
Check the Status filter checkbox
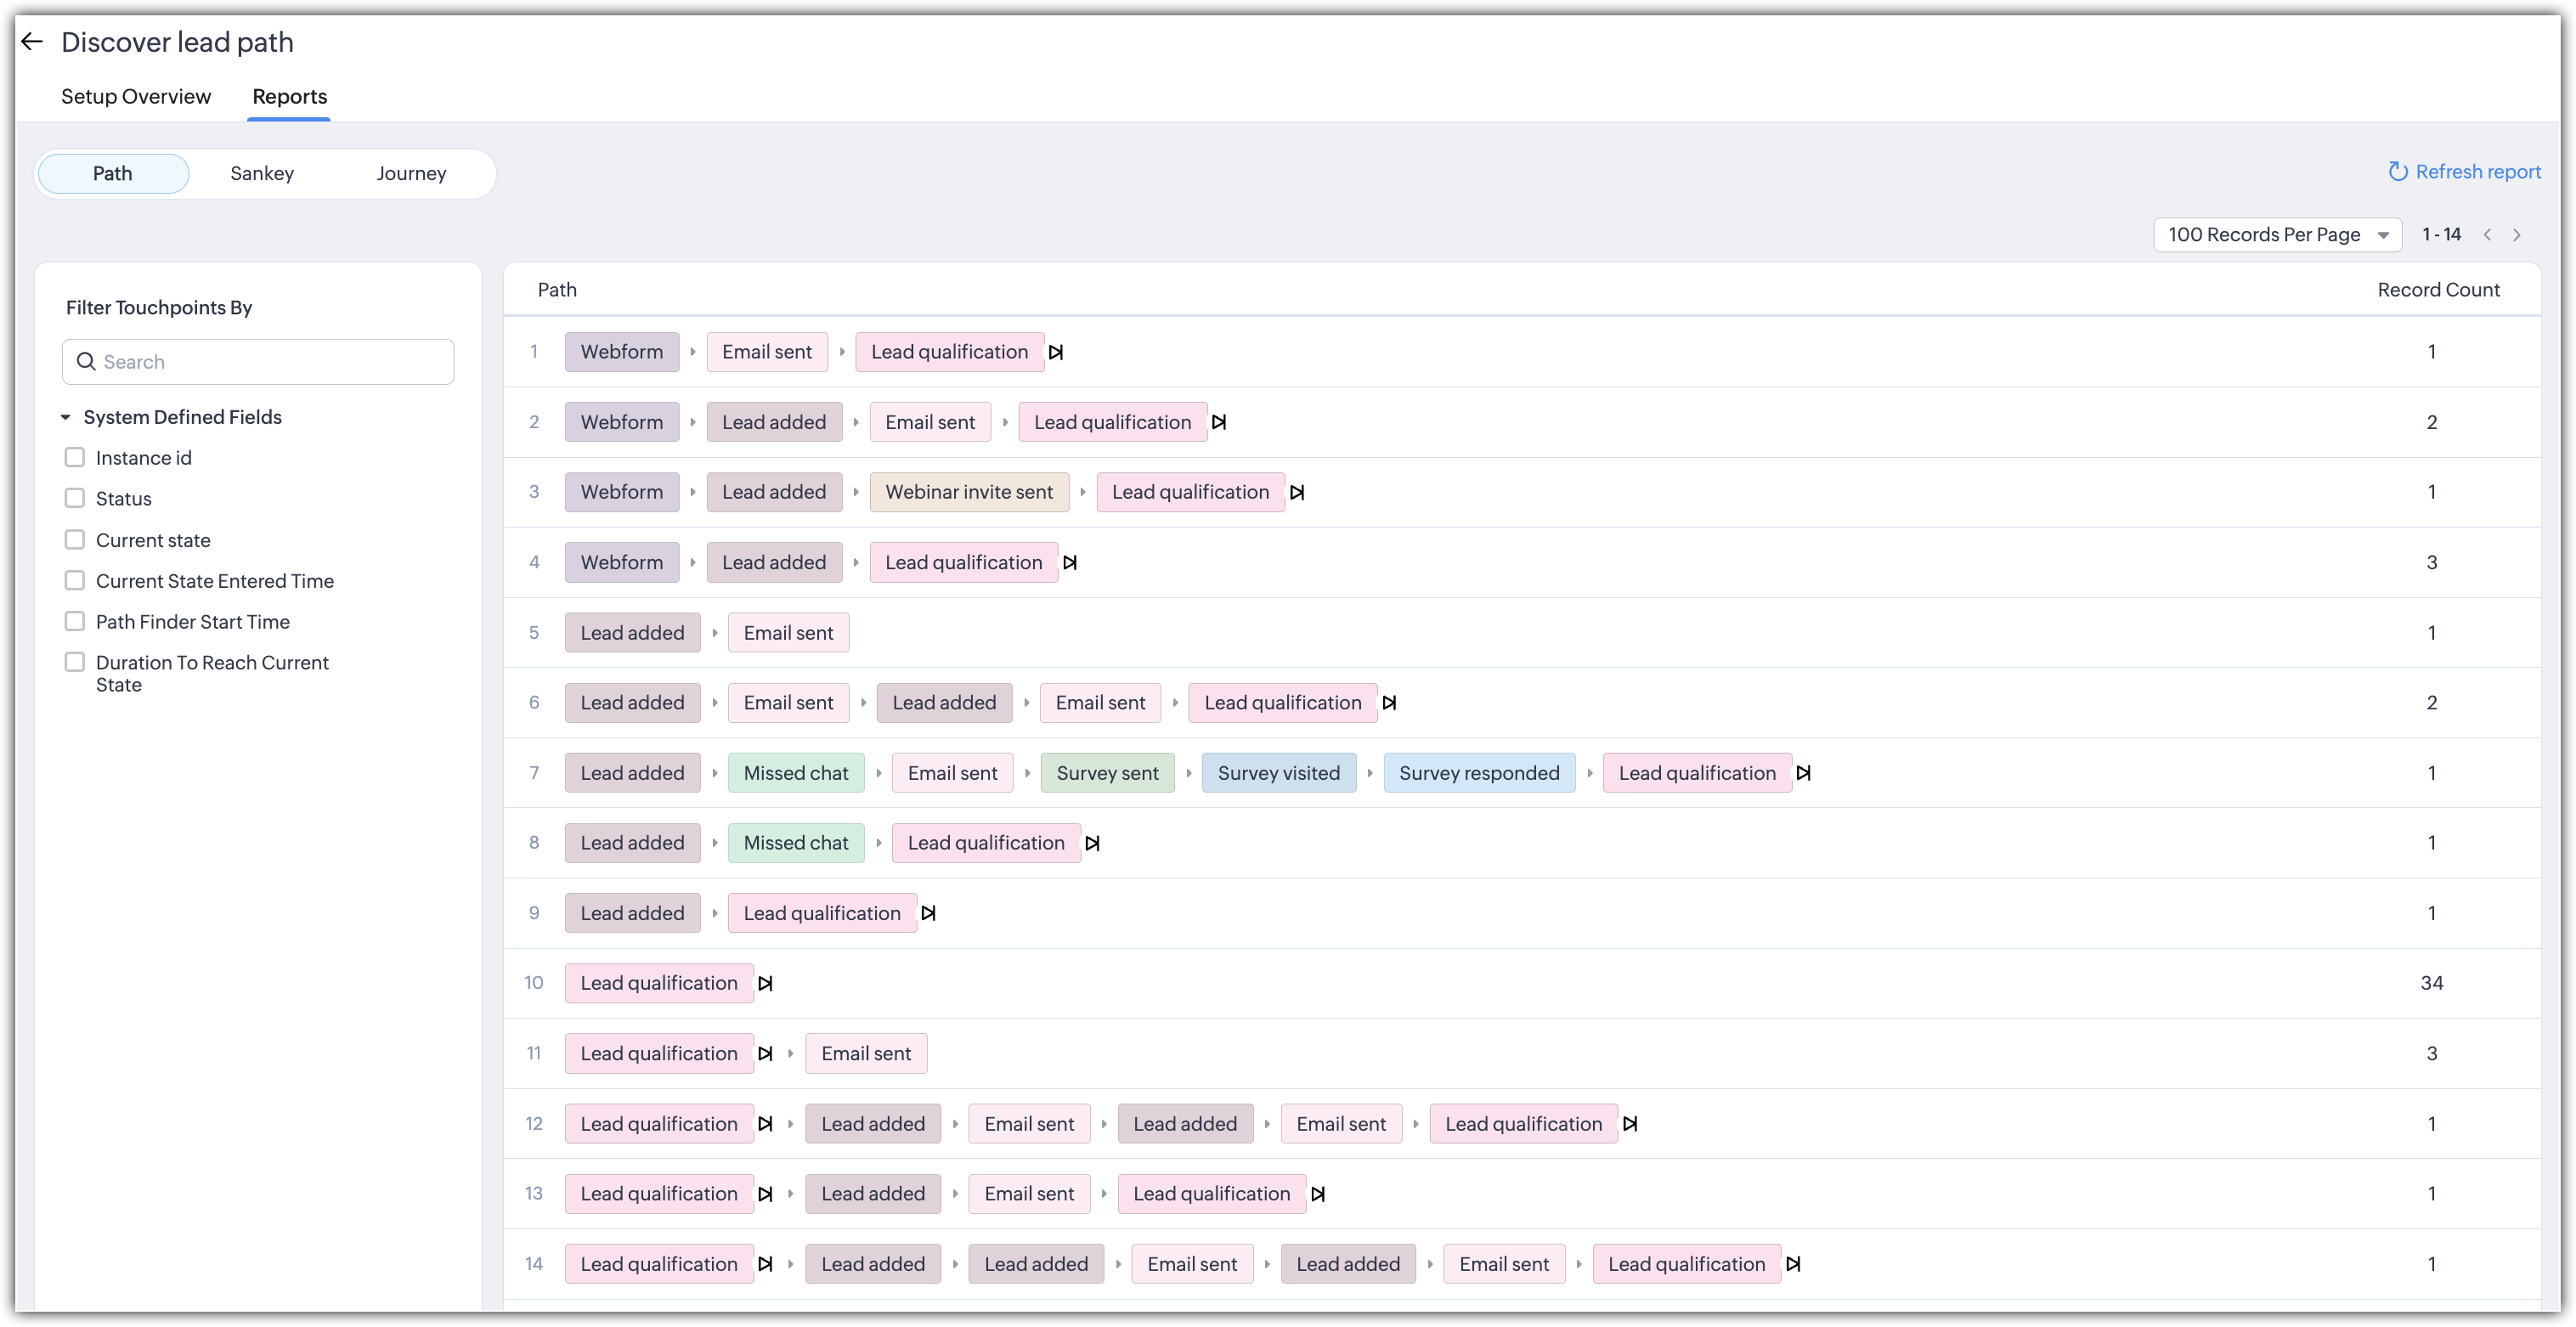pos(75,498)
